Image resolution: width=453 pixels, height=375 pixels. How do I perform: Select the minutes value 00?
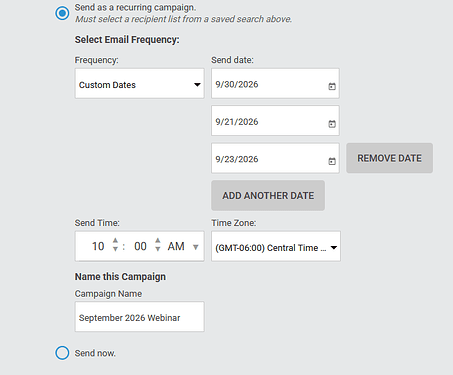(140, 246)
